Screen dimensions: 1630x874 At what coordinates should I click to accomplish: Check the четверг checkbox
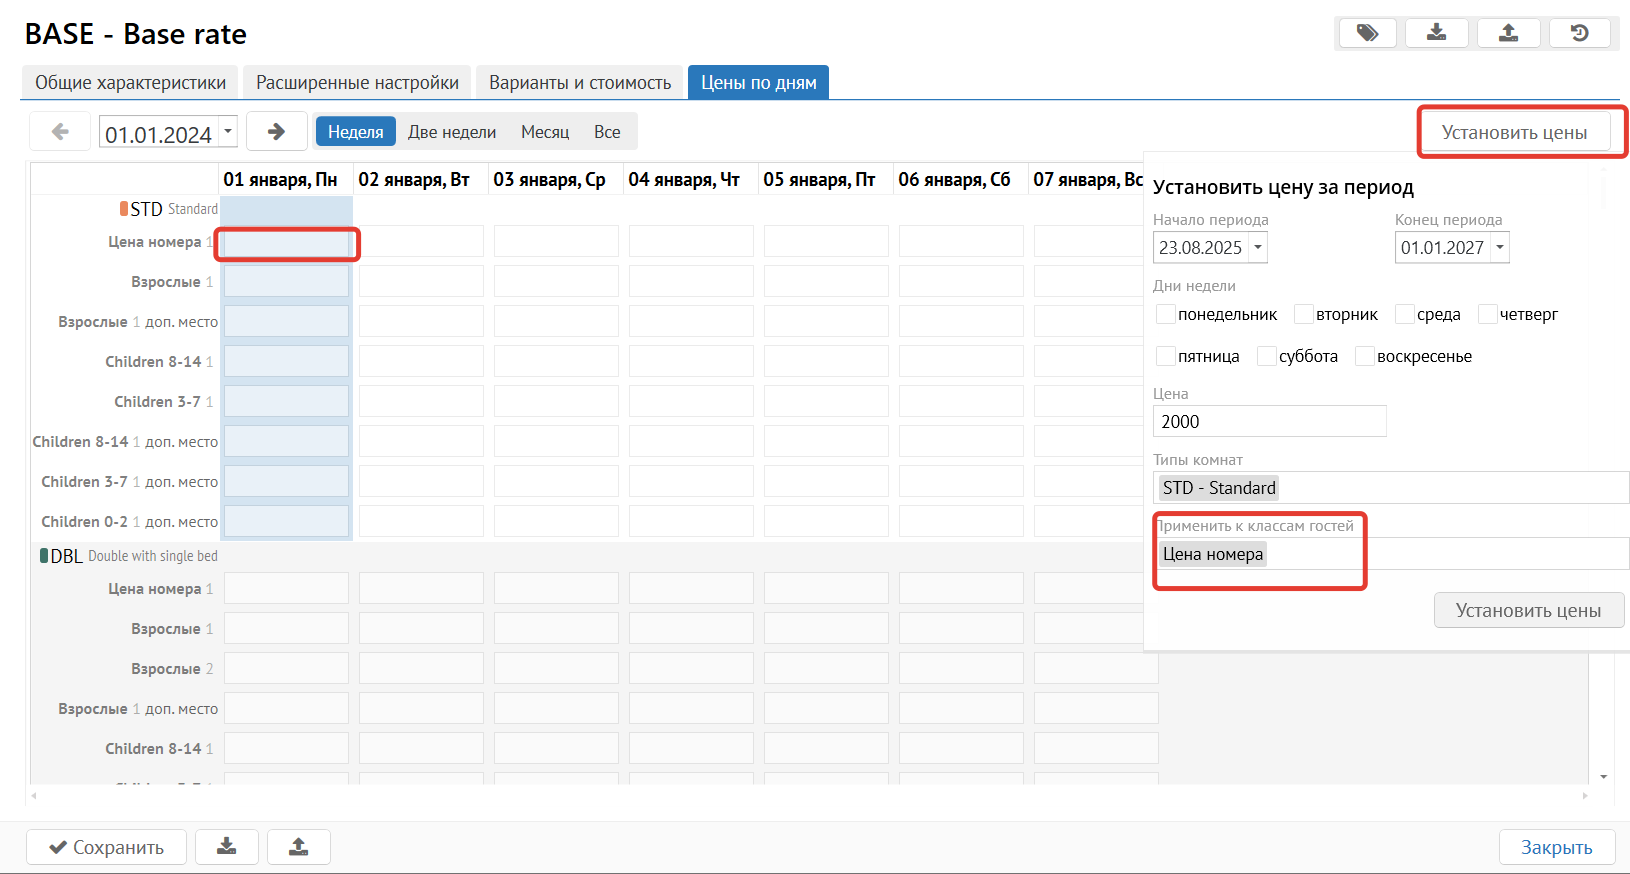1487,314
